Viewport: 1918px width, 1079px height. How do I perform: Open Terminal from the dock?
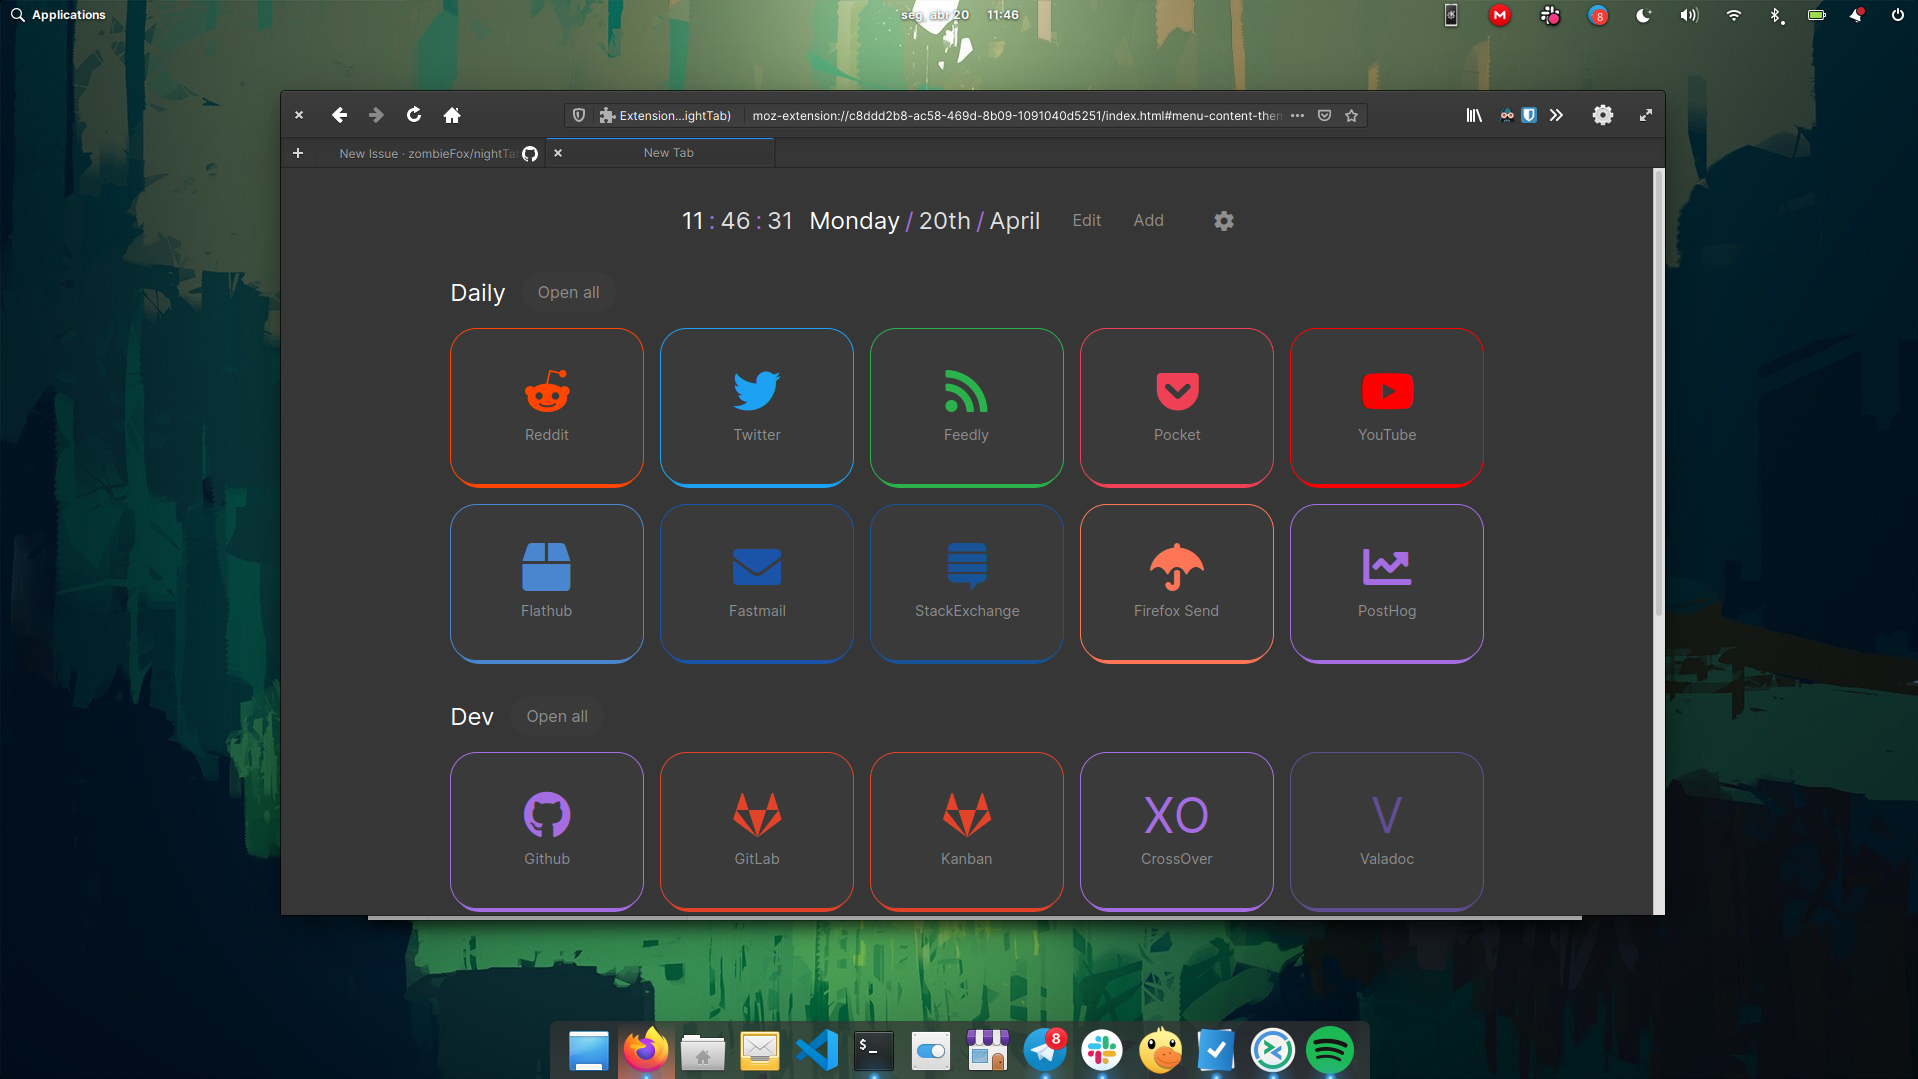coord(873,1050)
